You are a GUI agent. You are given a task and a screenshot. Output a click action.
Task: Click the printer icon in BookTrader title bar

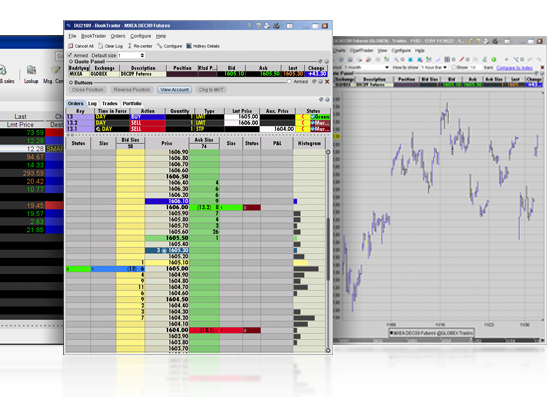[x=267, y=26]
